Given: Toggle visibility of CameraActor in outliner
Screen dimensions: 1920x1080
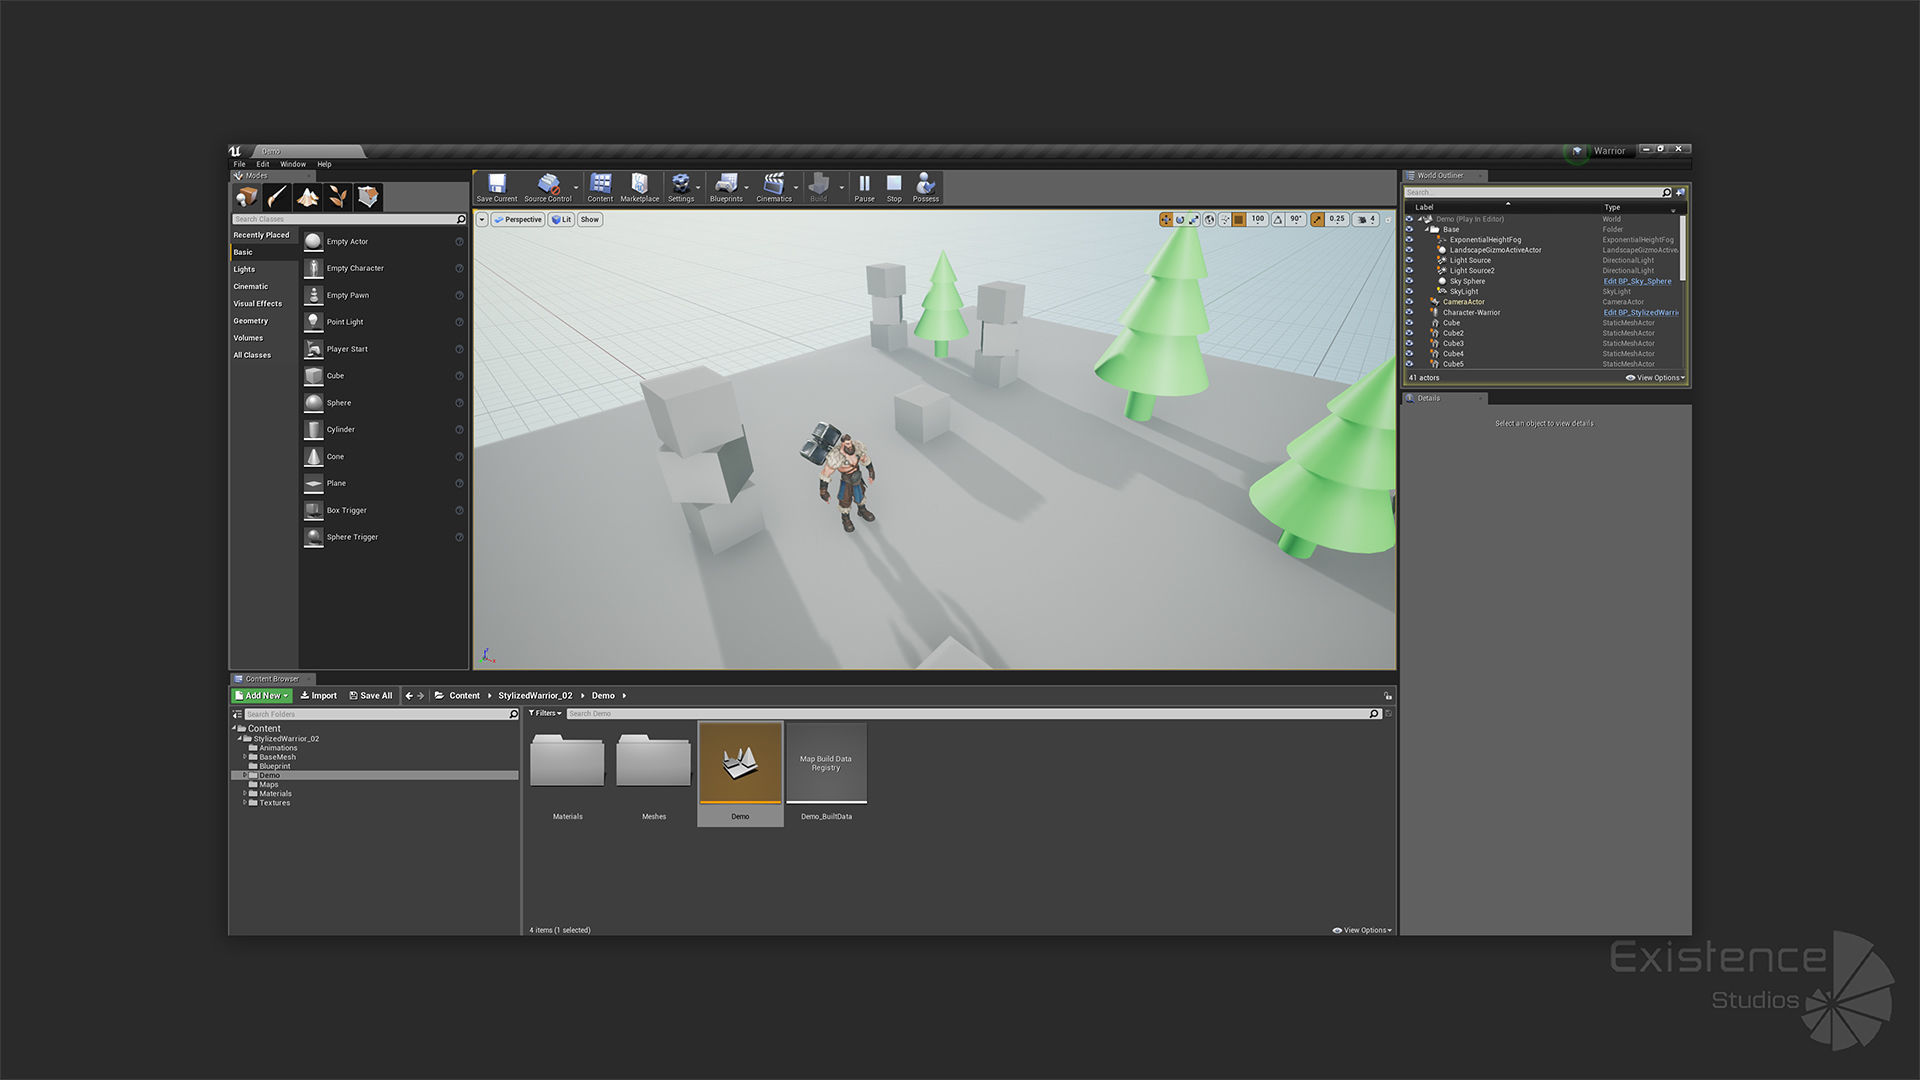Looking at the screenshot, I should click(x=1409, y=302).
